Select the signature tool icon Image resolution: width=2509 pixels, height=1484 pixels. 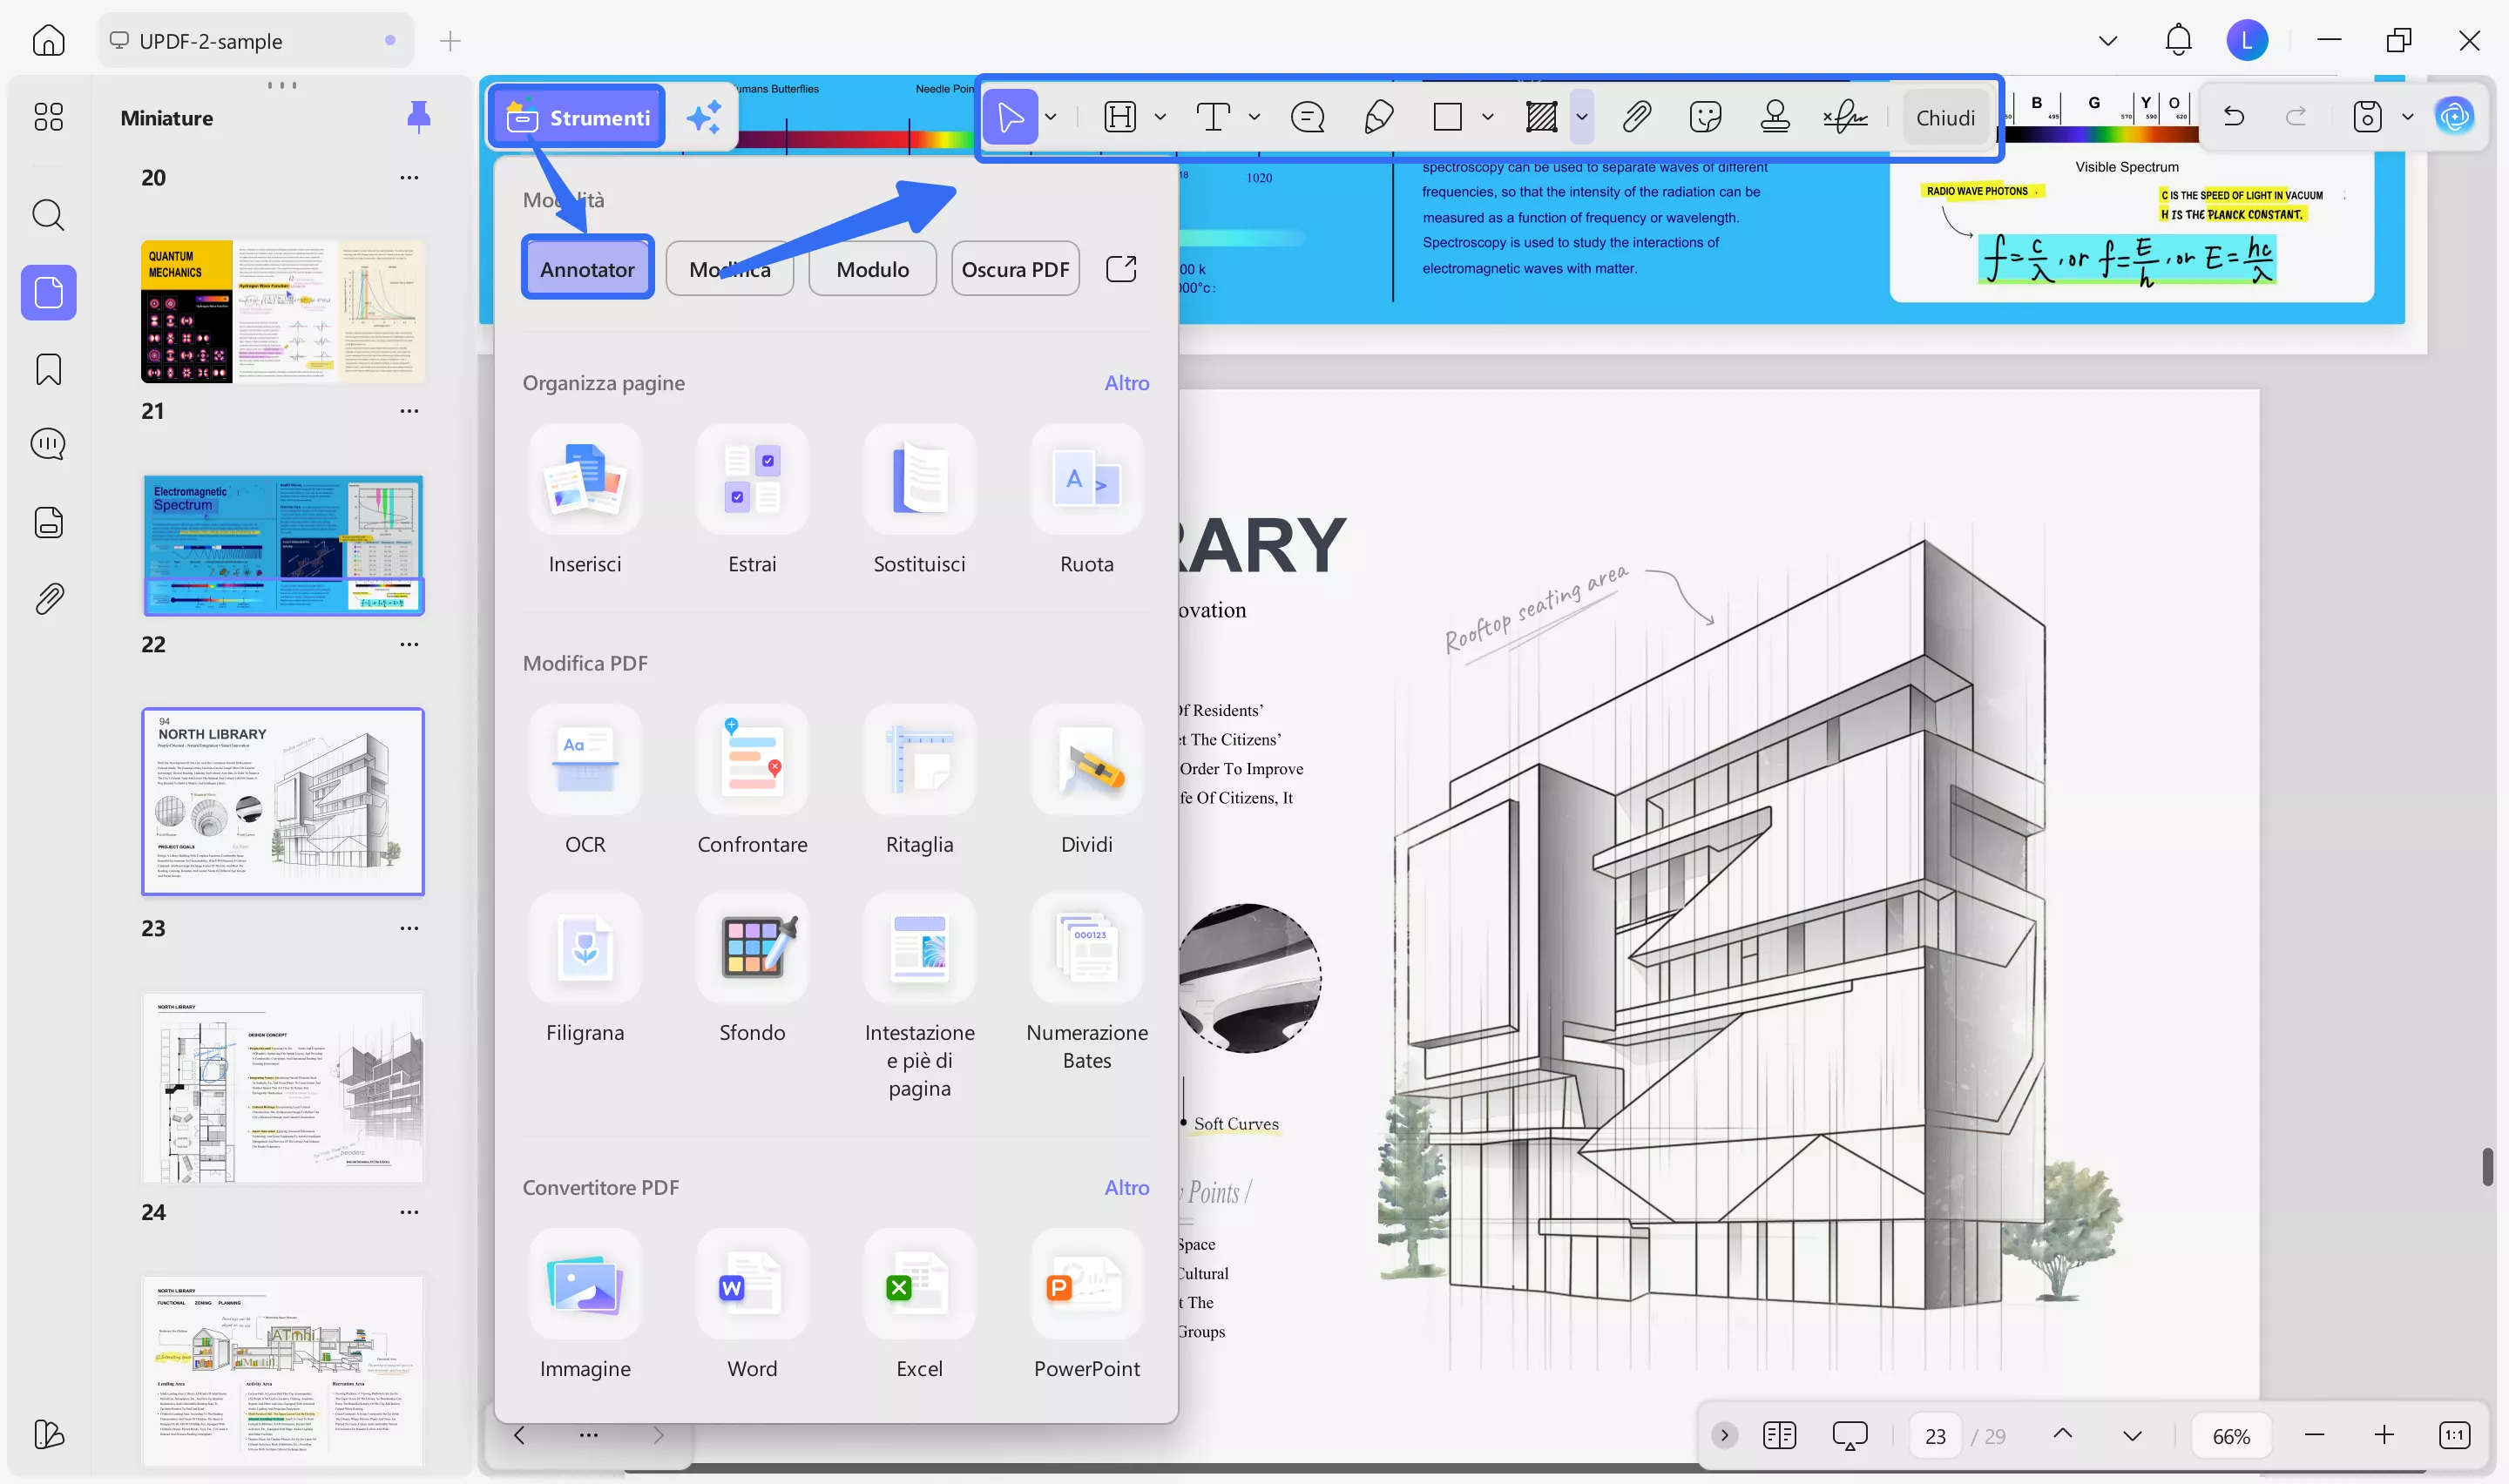pyautogui.click(x=1845, y=117)
